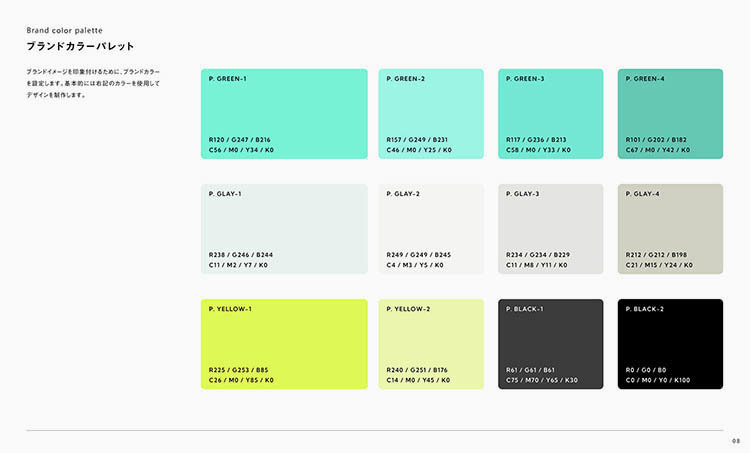Screen dimensions: 750x453
Task: Click the P. GREEN-2 color swatch
Action: coord(431,113)
